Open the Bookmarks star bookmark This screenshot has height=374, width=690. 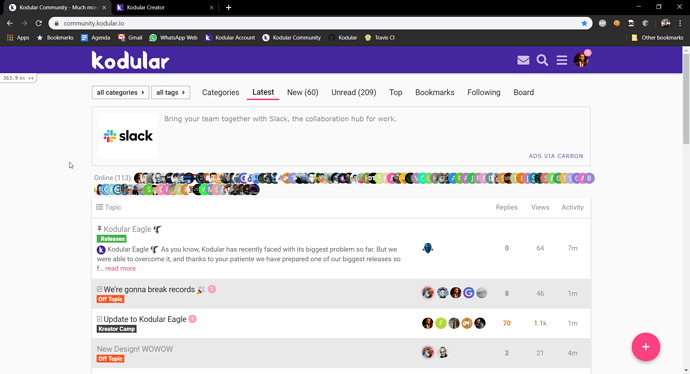55,38
